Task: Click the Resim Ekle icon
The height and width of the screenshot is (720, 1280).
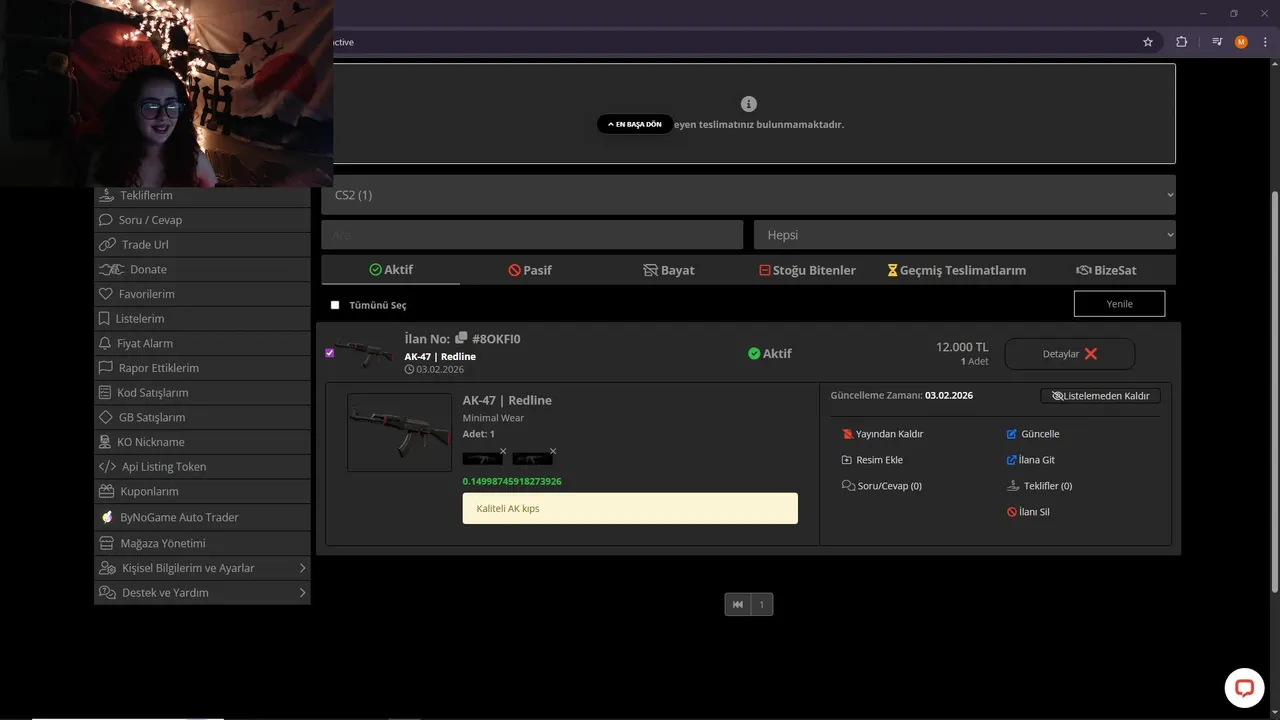Action: pyautogui.click(x=847, y=460)
